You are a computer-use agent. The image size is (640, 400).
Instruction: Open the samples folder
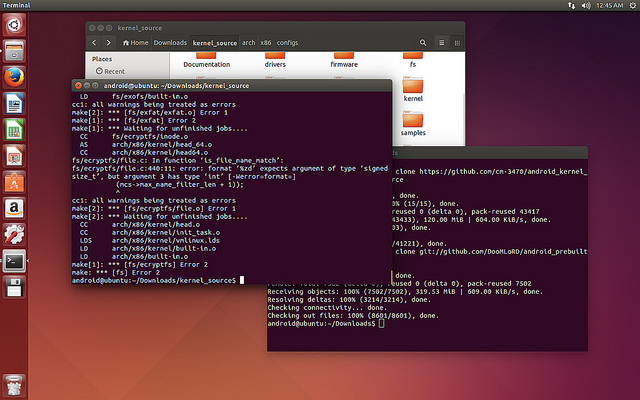click(413, 122)
